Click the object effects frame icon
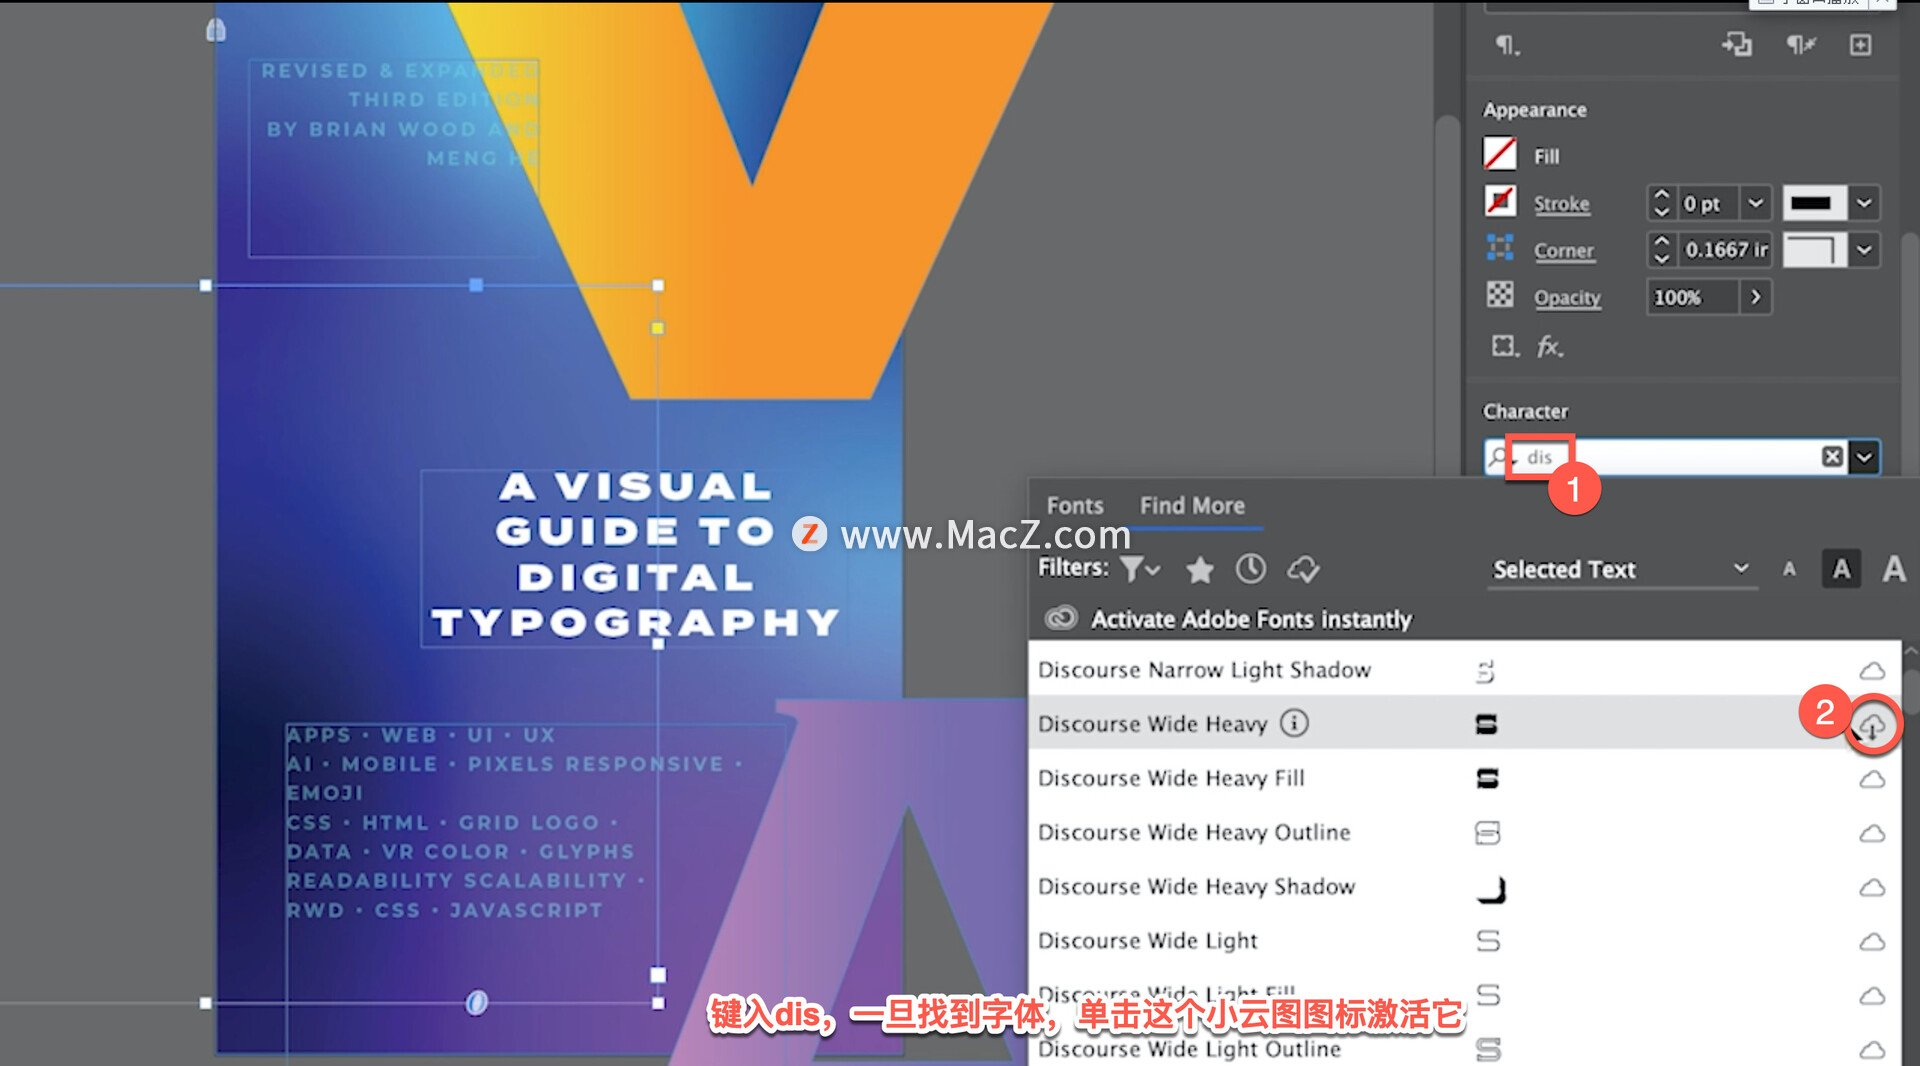 [x=1504, y=346]
